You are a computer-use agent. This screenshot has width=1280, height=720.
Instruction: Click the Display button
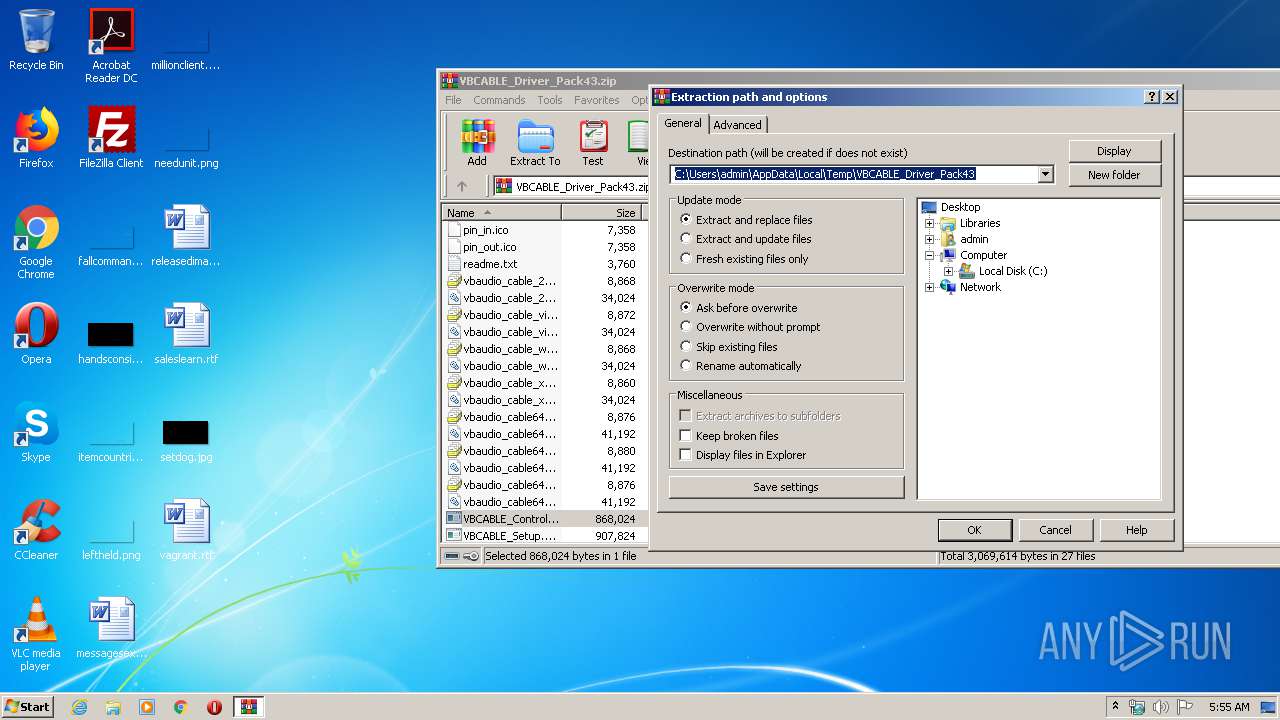click(x=1114, y=151)
